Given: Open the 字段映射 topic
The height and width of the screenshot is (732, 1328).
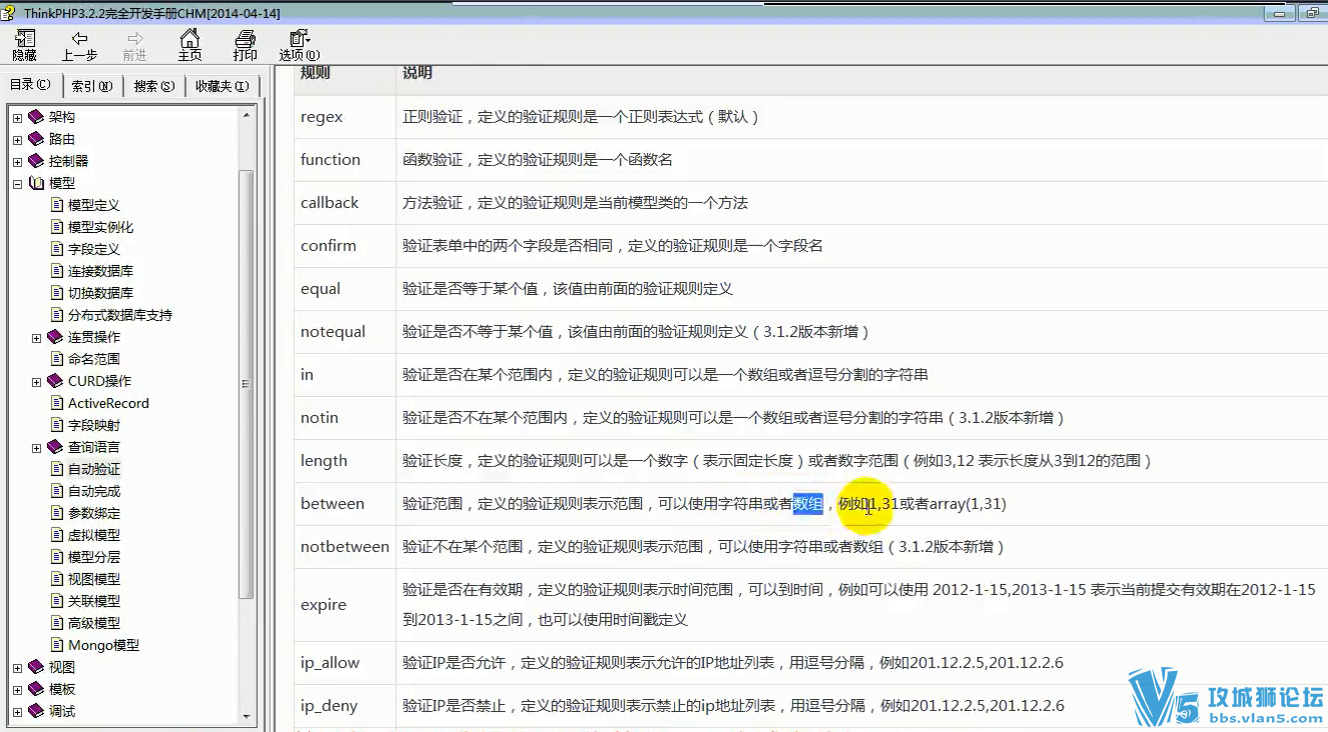Looking at the screenshot, I should 94,425.
